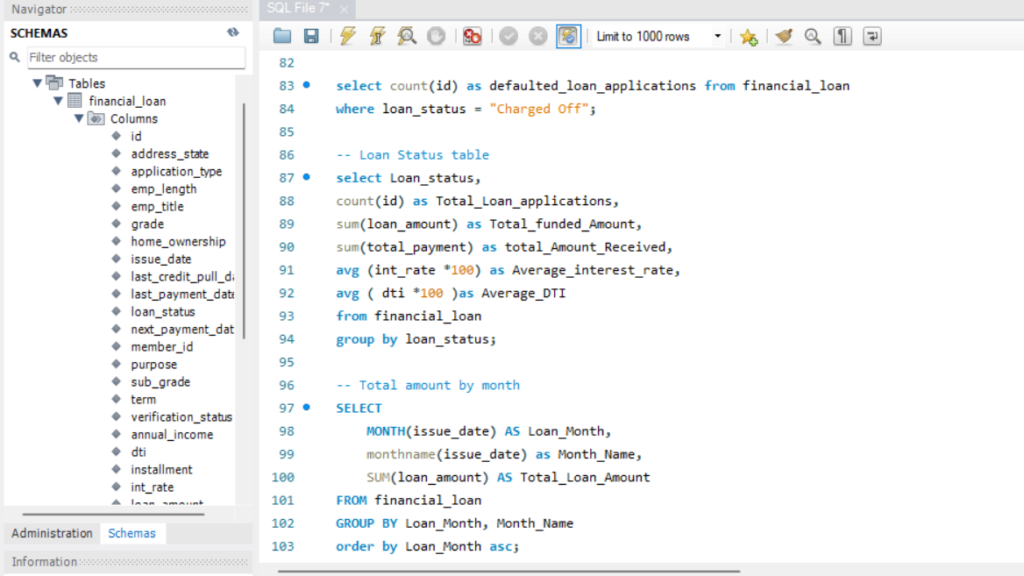Click the navigator horizontal scrollbar
The width and height of the screenshot is (1024, 576).
tap(114, 514)
